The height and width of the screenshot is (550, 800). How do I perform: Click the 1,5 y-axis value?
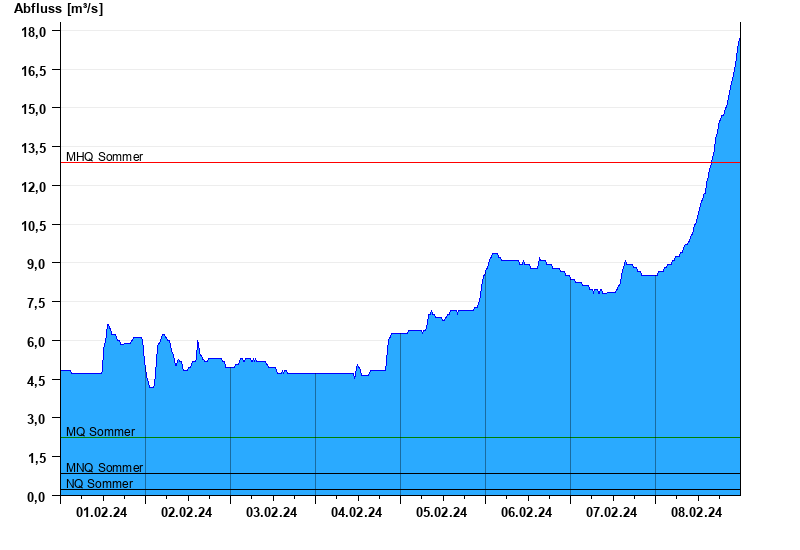click(36, 458)
